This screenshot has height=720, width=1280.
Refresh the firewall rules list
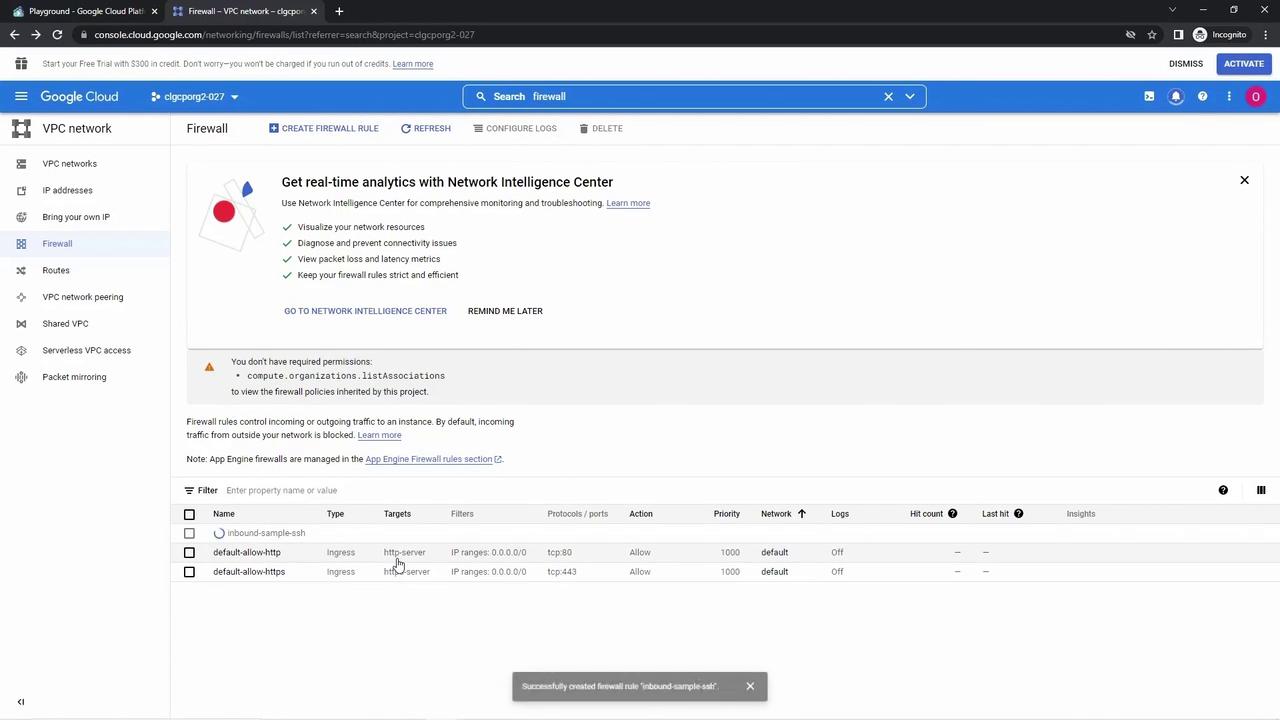pos(426,129)
